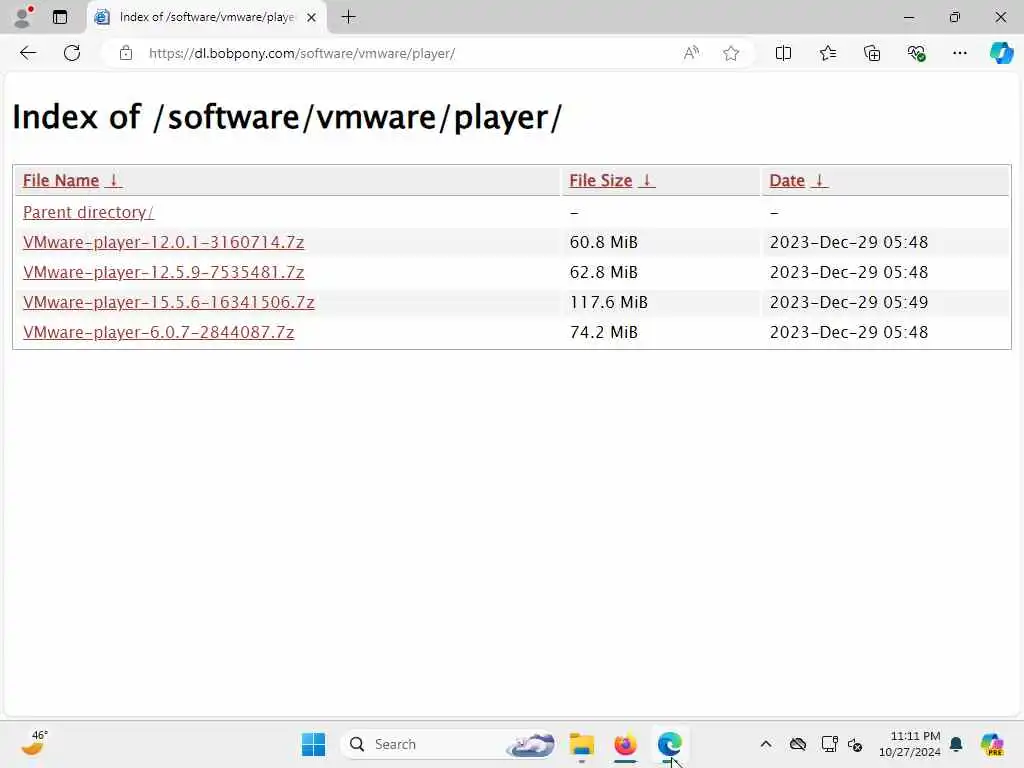Open the clock showing 11:11 PM 10/27/2024

click(x=910, y=744)
